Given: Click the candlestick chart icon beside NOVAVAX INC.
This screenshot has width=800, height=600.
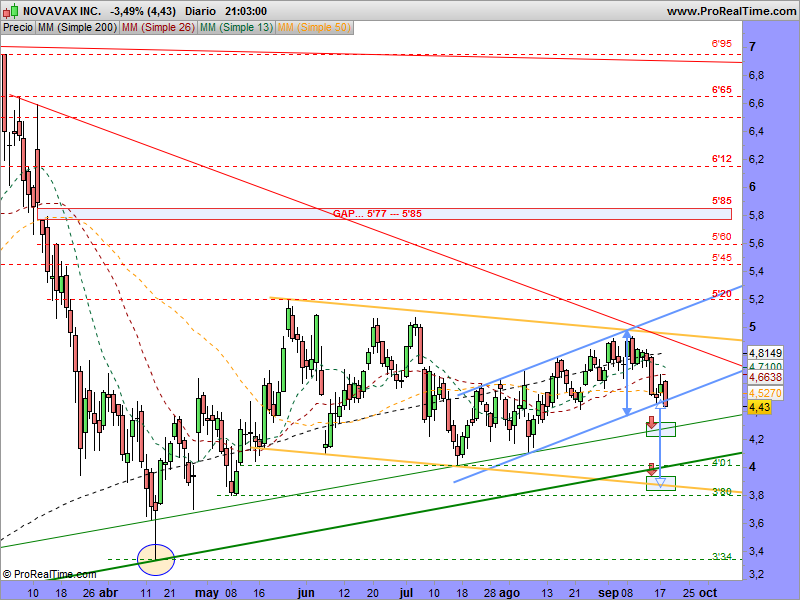Looking at the screenshot, I should click(11, 10).
